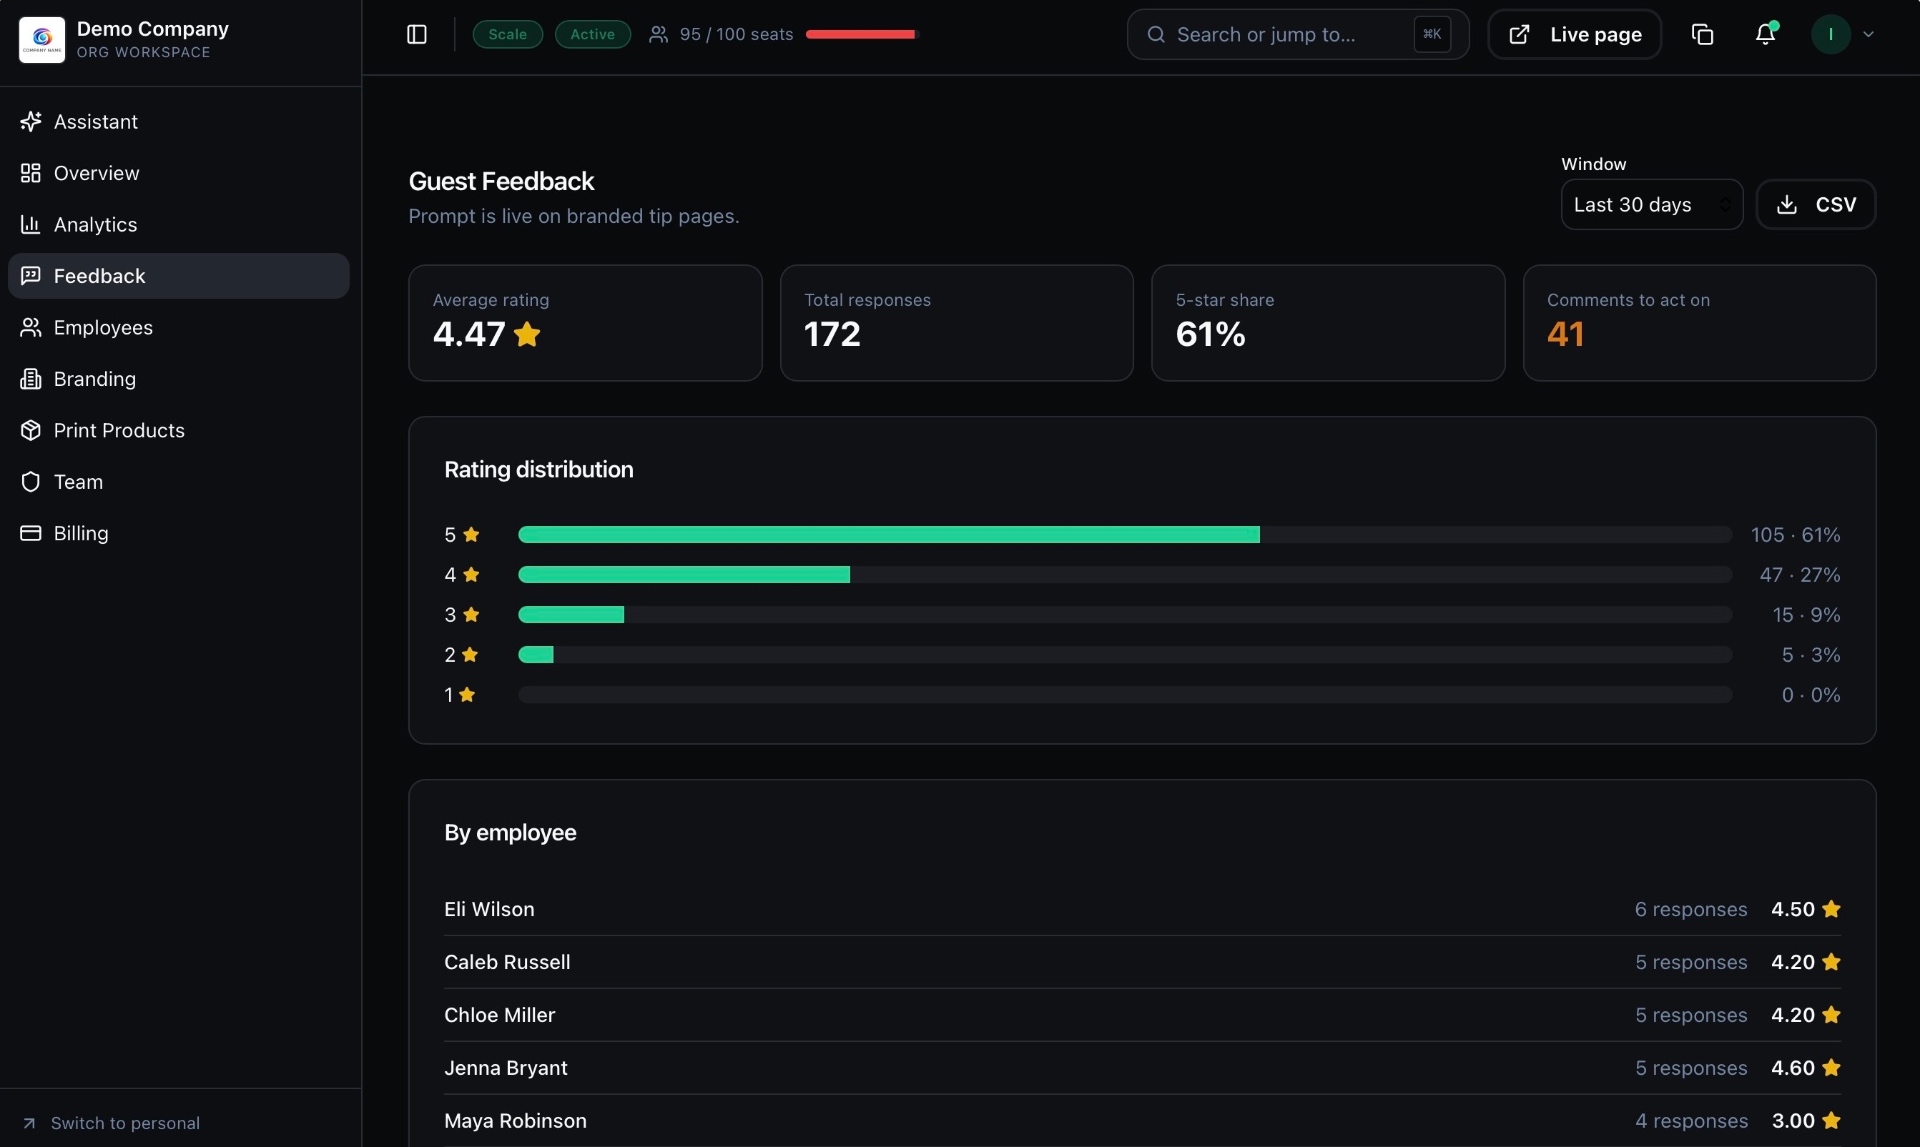Click the Billing card icon
Screen dimensions: 1920x1147
point(31,534)
